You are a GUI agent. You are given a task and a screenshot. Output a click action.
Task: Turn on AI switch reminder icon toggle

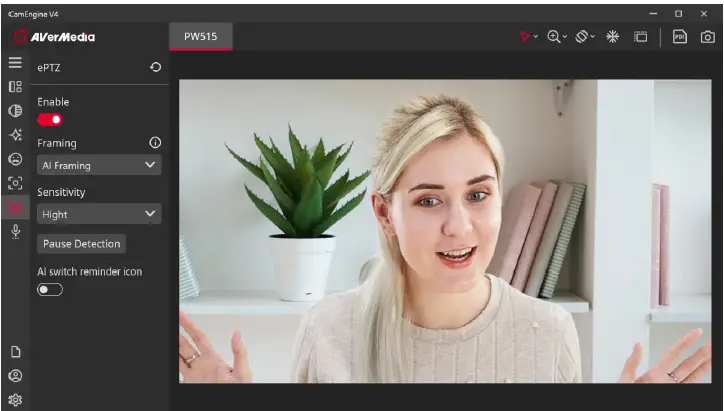50,290
